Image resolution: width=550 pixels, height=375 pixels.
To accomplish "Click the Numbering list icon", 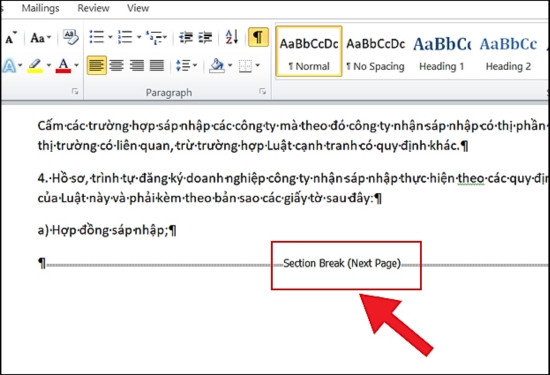I will 125,37.
